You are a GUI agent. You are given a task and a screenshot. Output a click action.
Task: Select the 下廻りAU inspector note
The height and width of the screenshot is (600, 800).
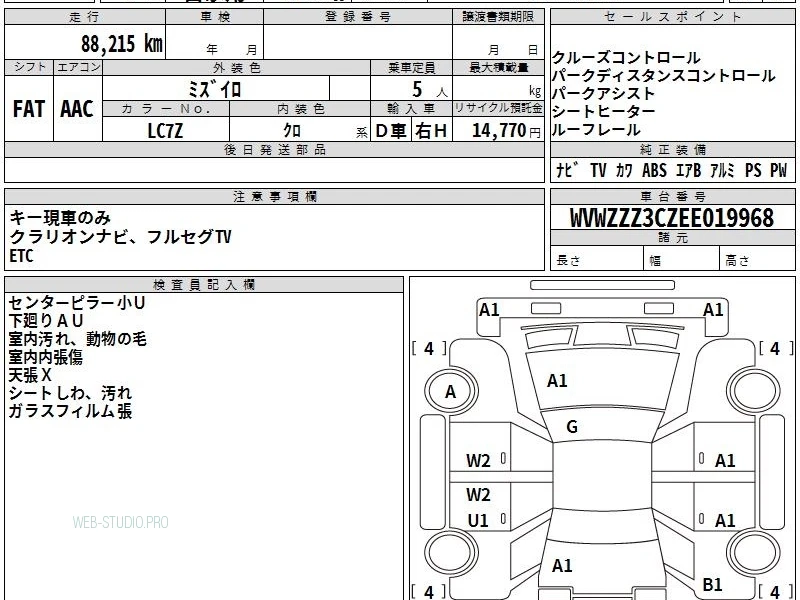[45, 321]
